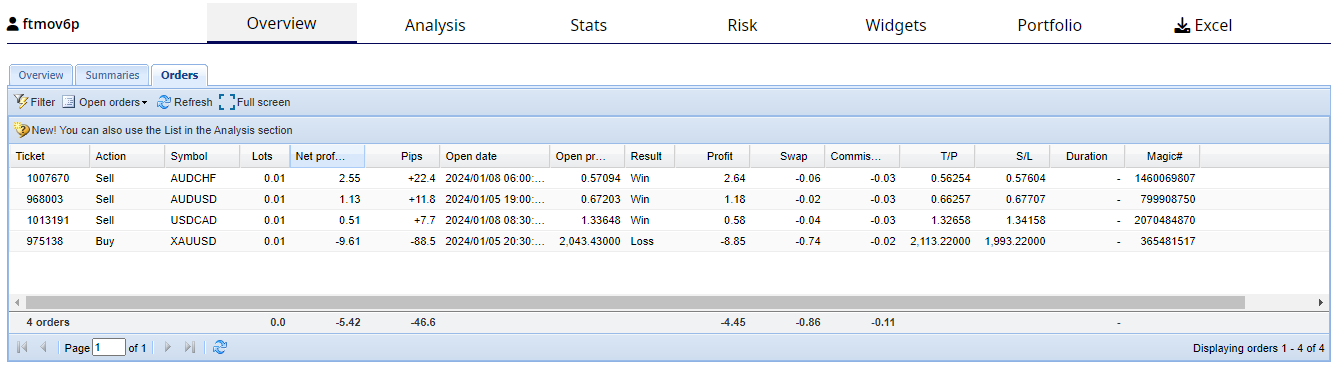Sort by the Profit column header
This screenshot has width=1340, height=375.
click(712, 156)
